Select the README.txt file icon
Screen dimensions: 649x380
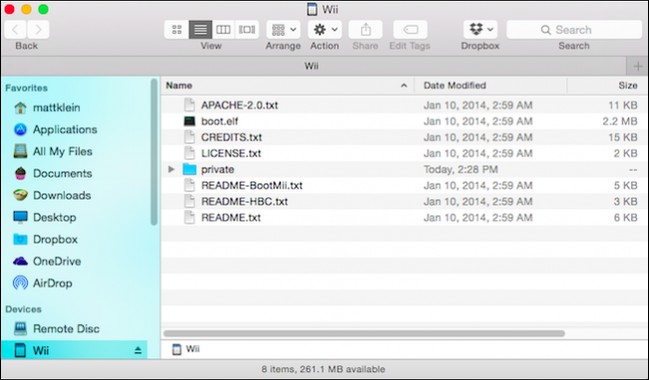189,218
